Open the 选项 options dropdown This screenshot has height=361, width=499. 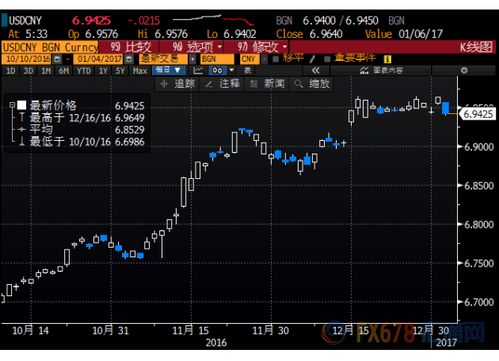coord(196,47)
